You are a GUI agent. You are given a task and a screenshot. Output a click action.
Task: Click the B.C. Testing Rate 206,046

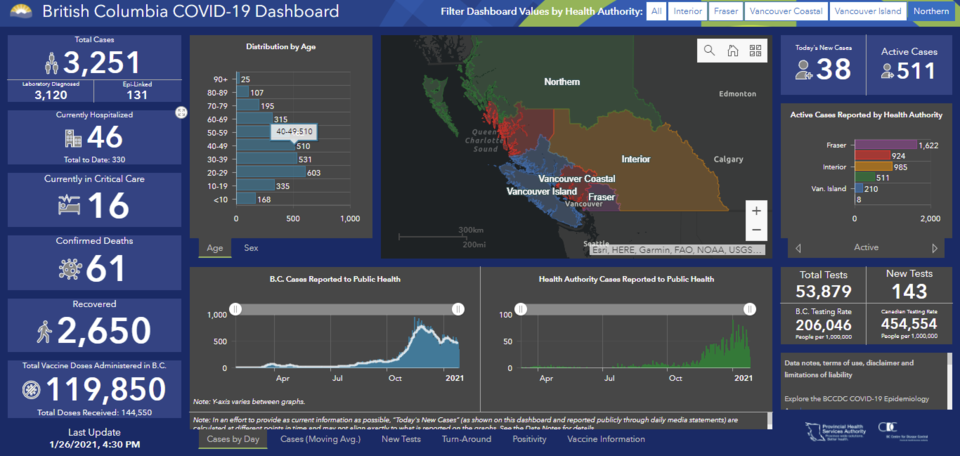[x=823, y=324]
